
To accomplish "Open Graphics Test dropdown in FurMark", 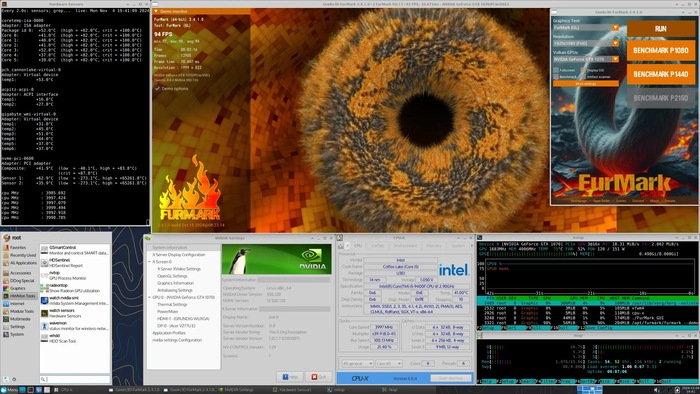I will pyautogui.click(x=586, y=28).
